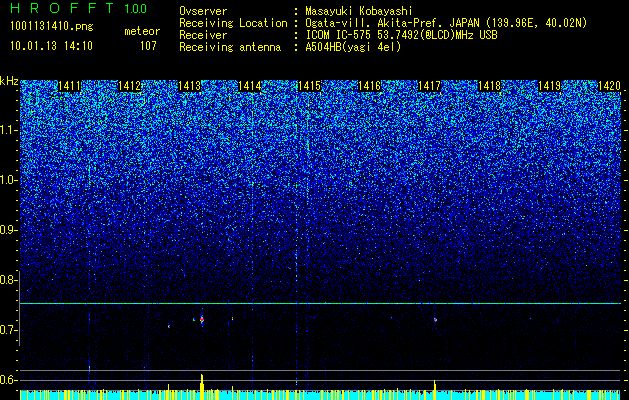
Task: Click the 1.1 frequency axis label
Action: pyautogui.click(x=9, y=130)
